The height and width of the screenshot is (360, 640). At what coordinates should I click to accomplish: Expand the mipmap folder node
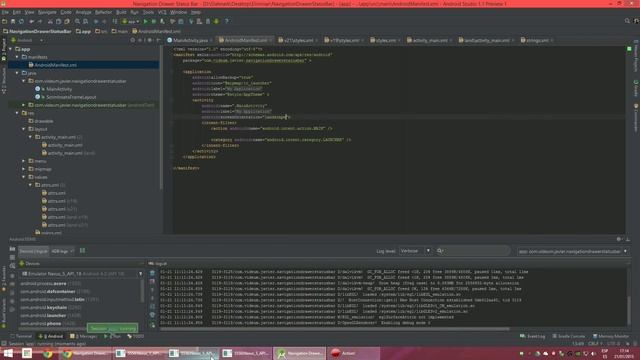[x=24, y=169]
